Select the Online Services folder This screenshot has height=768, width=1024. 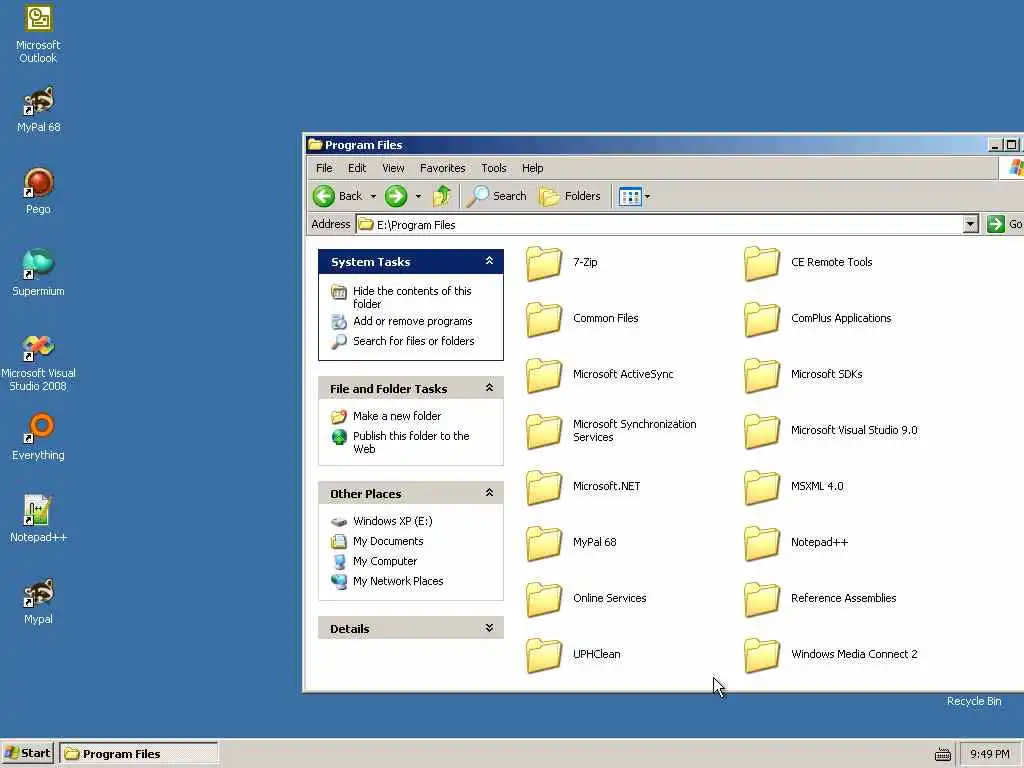point(586,599)
